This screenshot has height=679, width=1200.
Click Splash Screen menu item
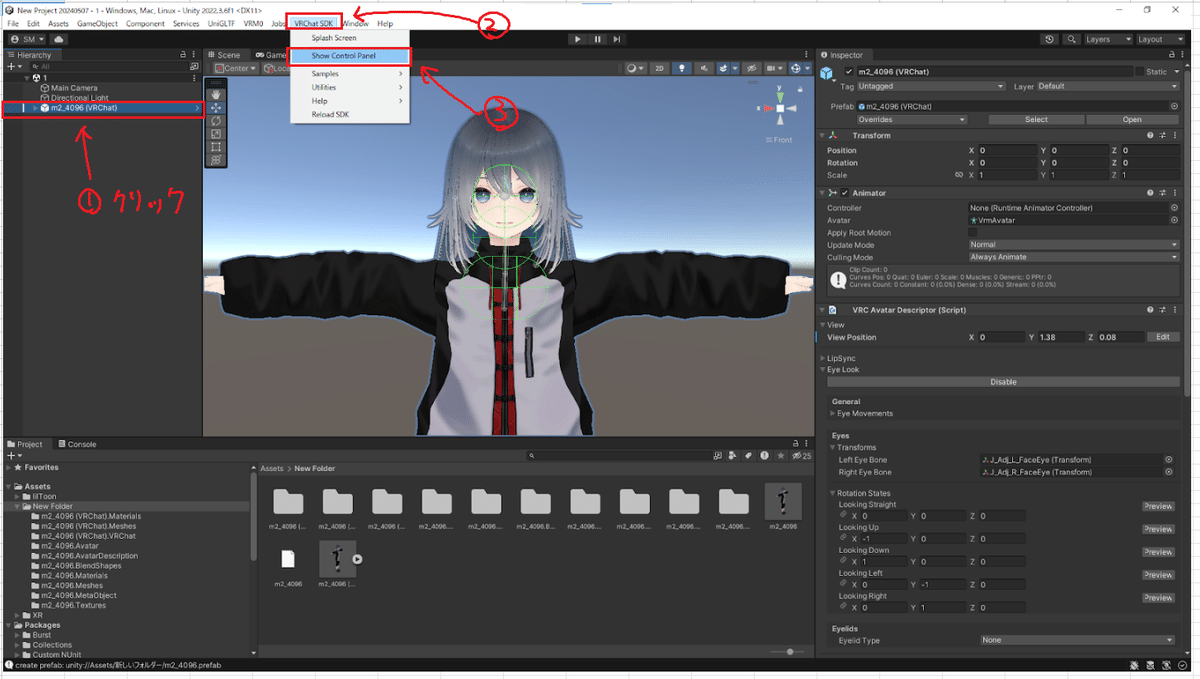coord(349,38)
